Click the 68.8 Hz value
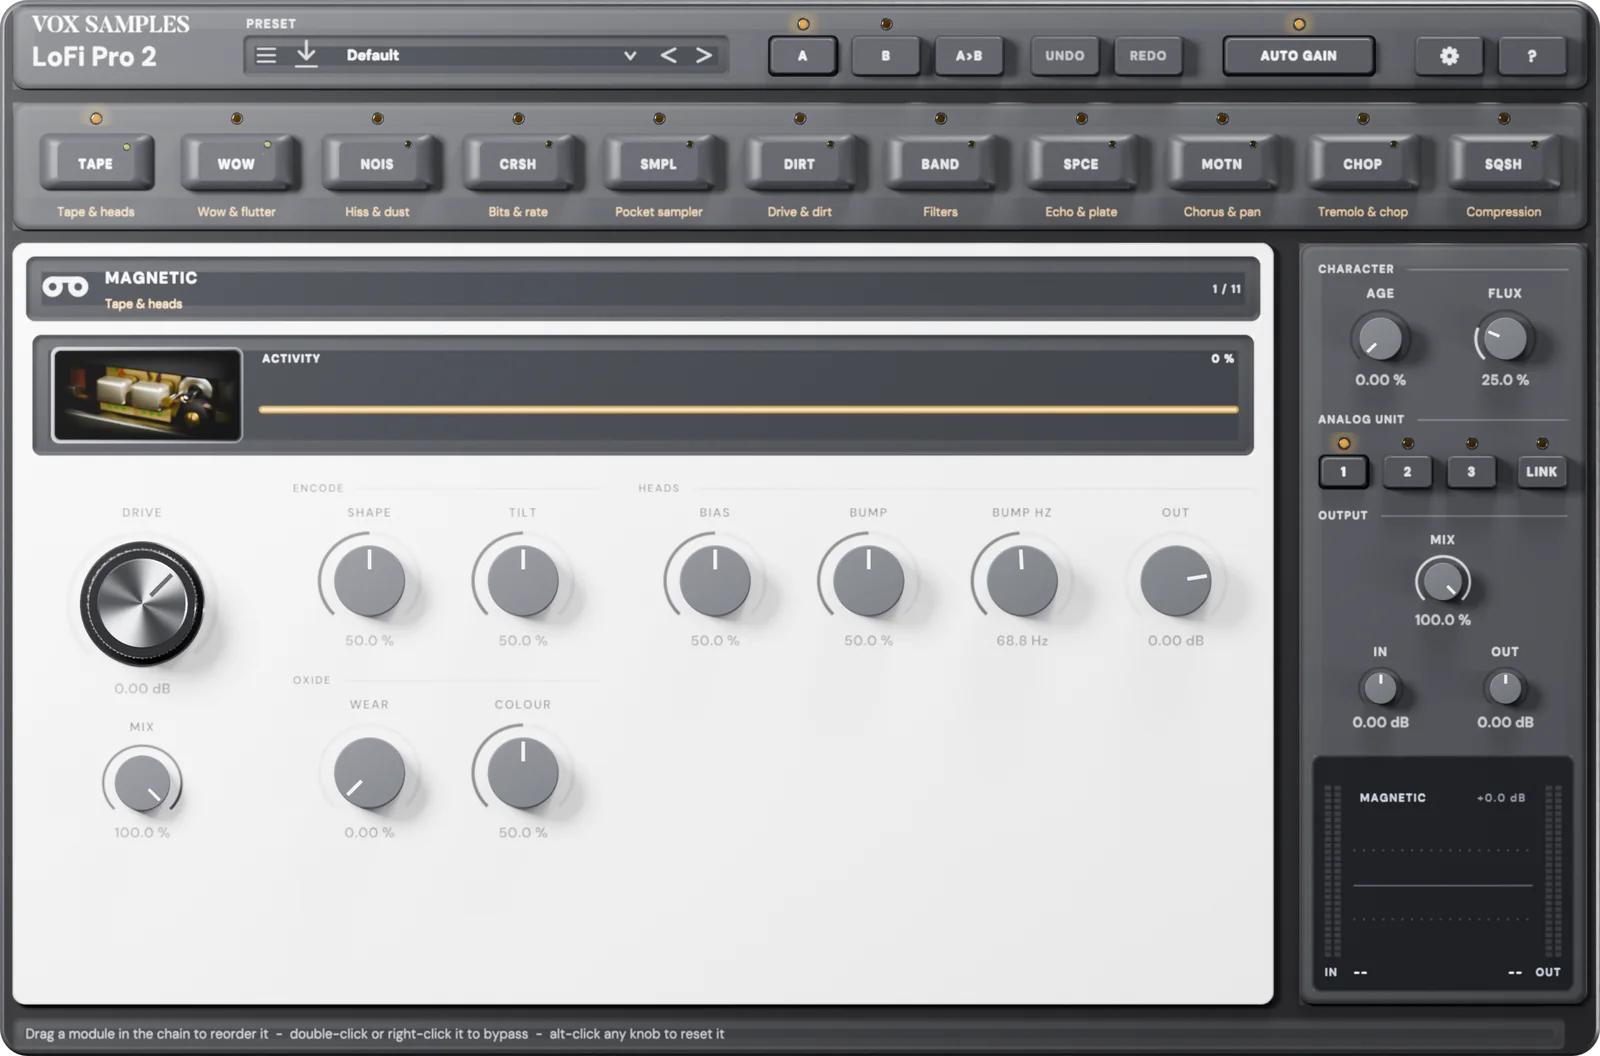The image size is (1600, 1056). tap(1022, 640)
